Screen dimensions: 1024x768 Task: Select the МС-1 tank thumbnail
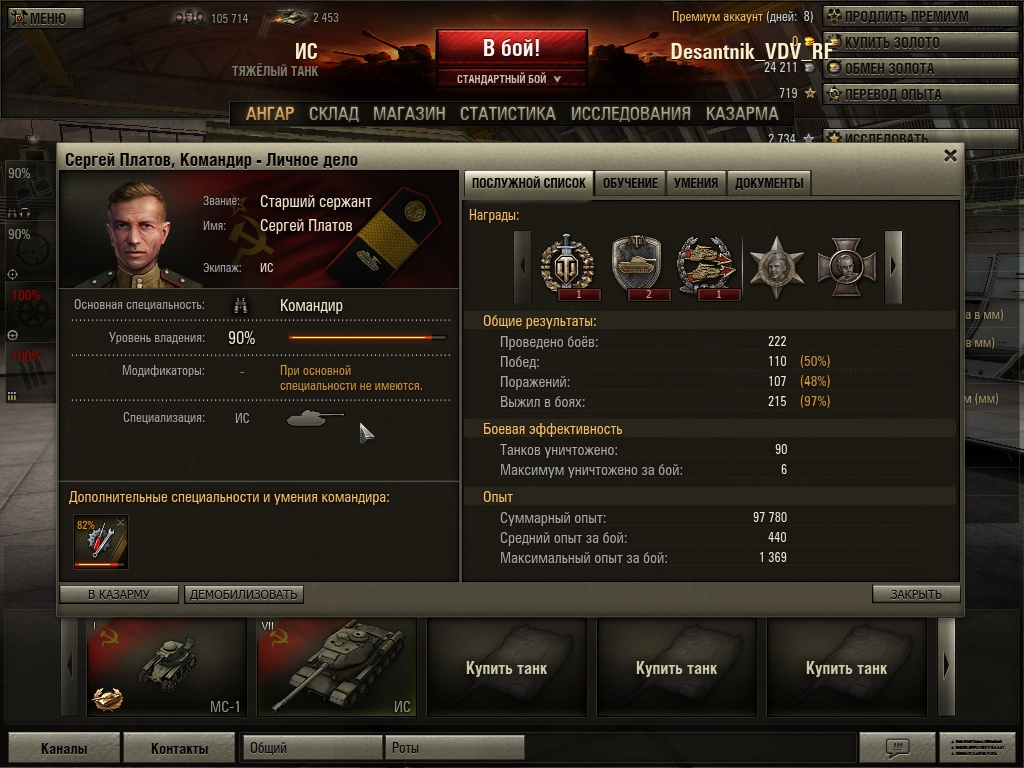pyautogui.click(x=167, y=667)
